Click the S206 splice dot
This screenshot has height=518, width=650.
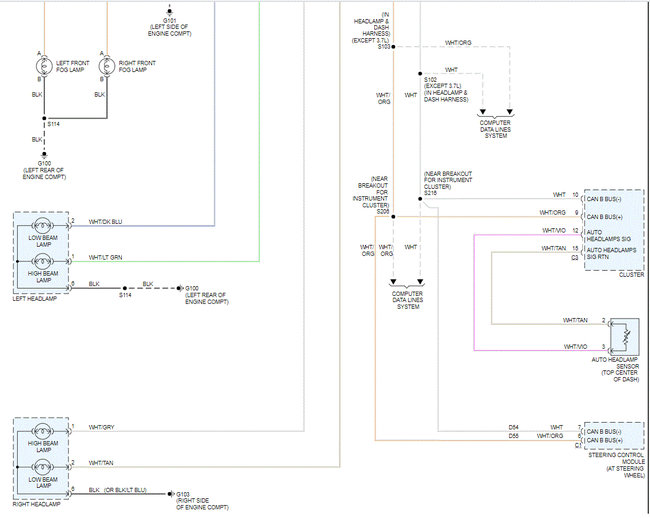tap(393, 217)
